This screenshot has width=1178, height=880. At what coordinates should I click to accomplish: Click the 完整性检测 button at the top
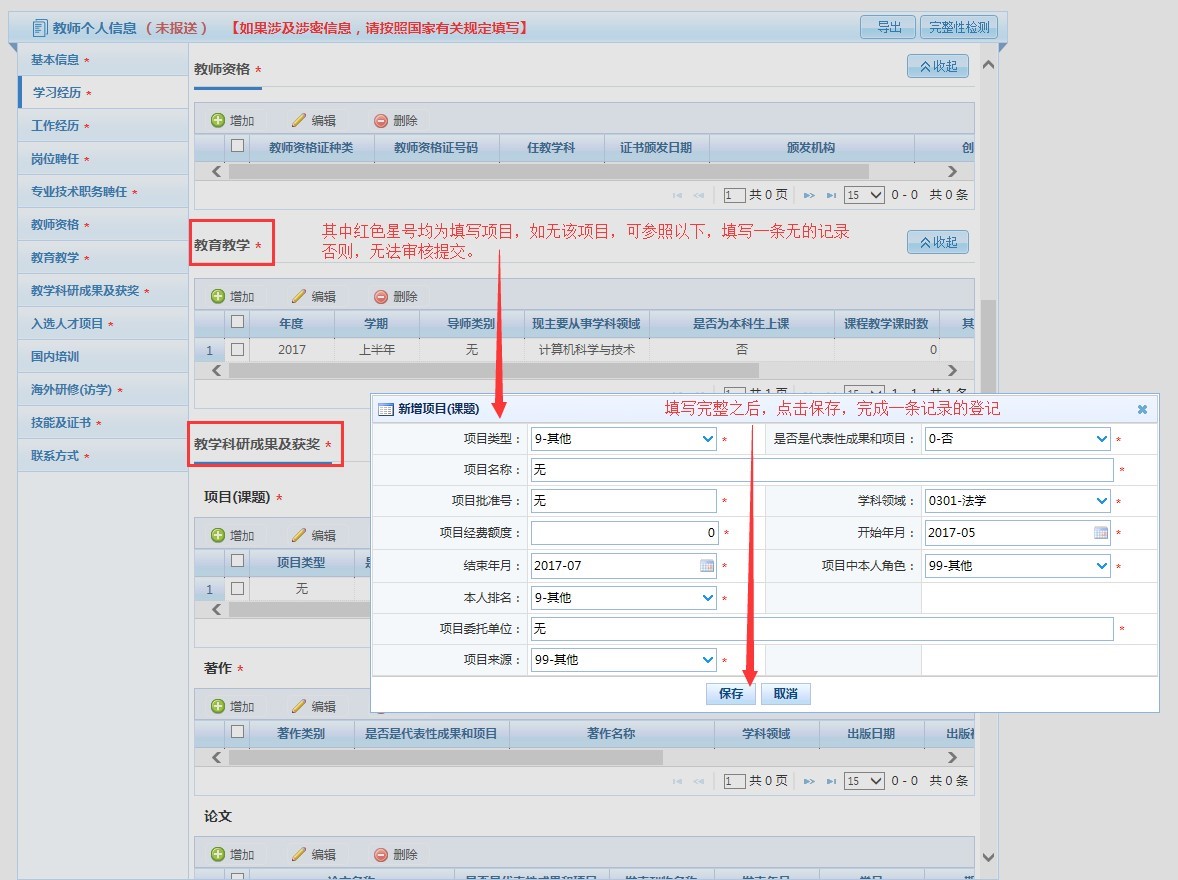coord(959,28)
